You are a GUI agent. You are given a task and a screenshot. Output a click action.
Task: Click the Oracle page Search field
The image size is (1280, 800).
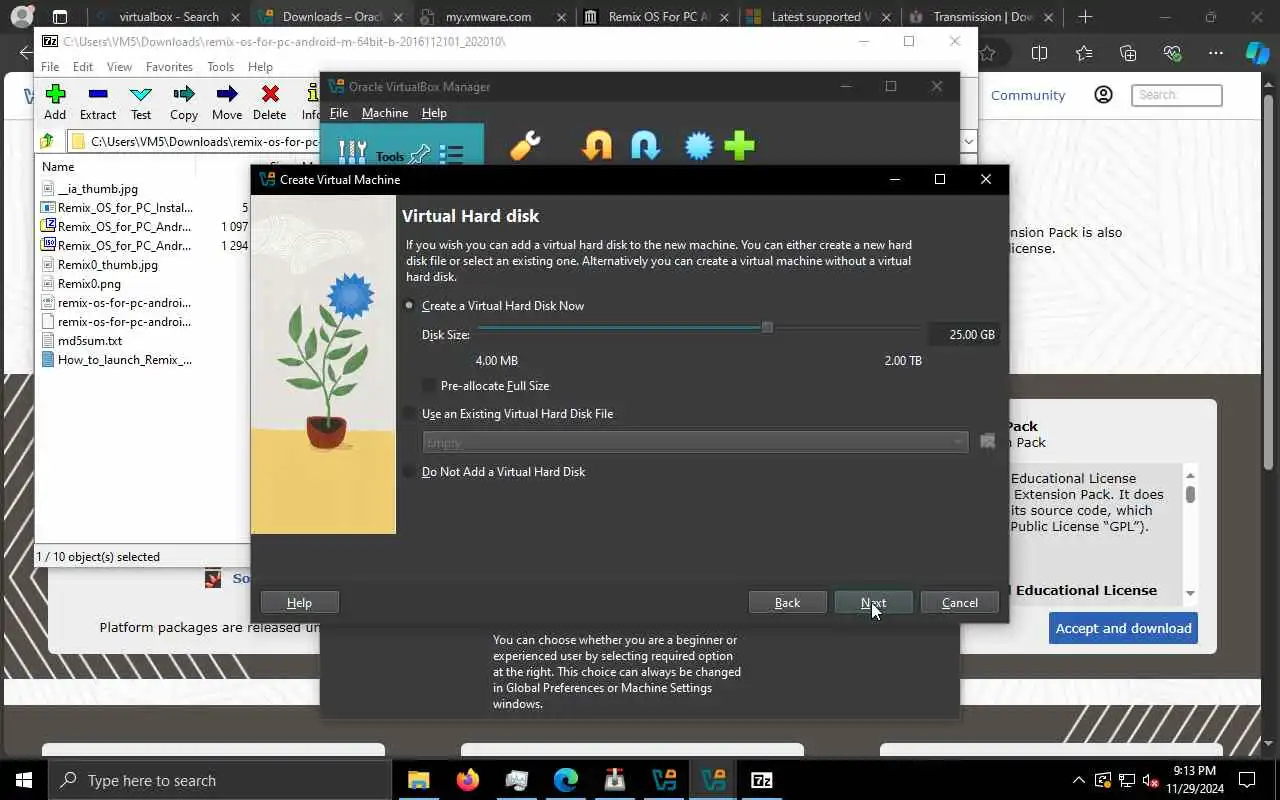click(x=1177, y=95)
